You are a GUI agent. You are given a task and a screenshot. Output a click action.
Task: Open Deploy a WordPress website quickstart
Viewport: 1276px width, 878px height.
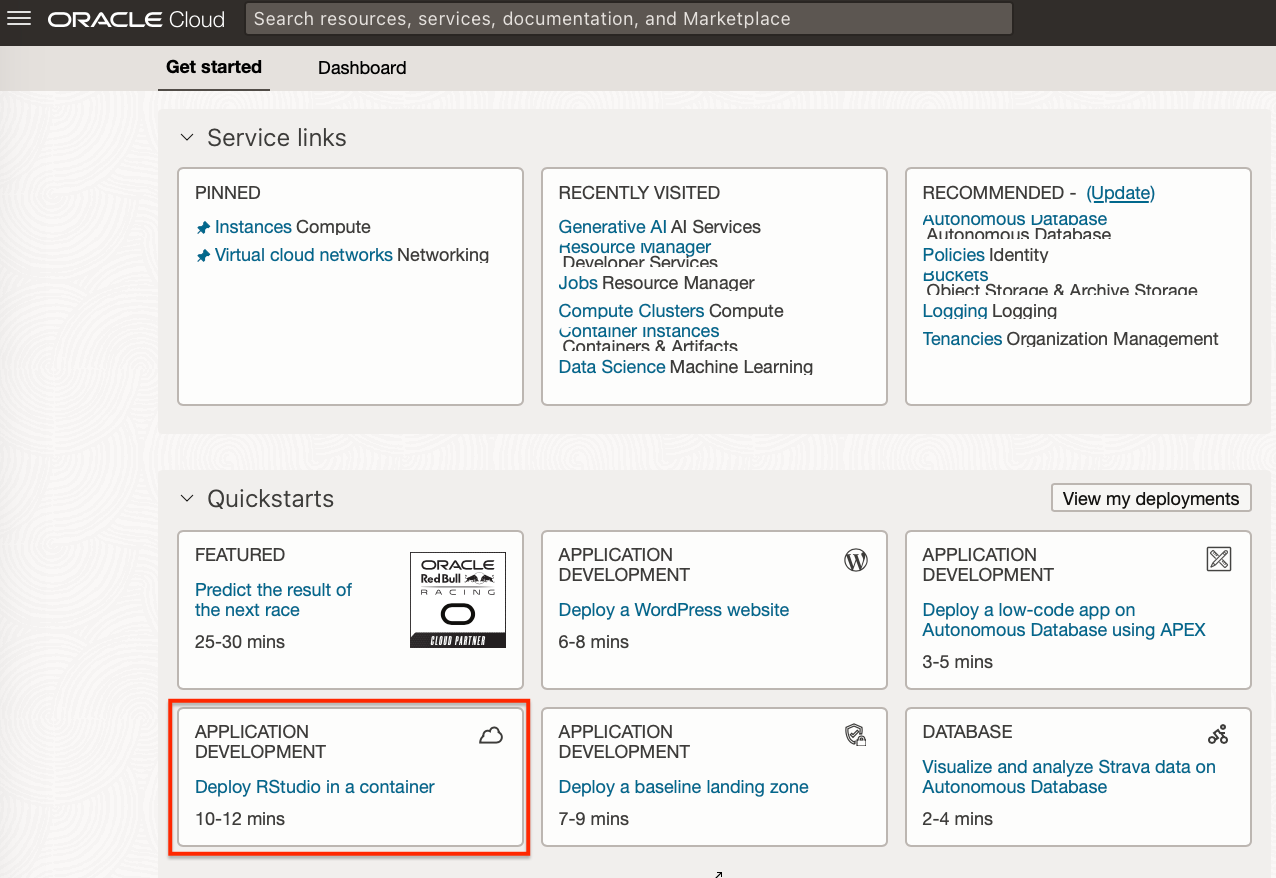(674, 610)
